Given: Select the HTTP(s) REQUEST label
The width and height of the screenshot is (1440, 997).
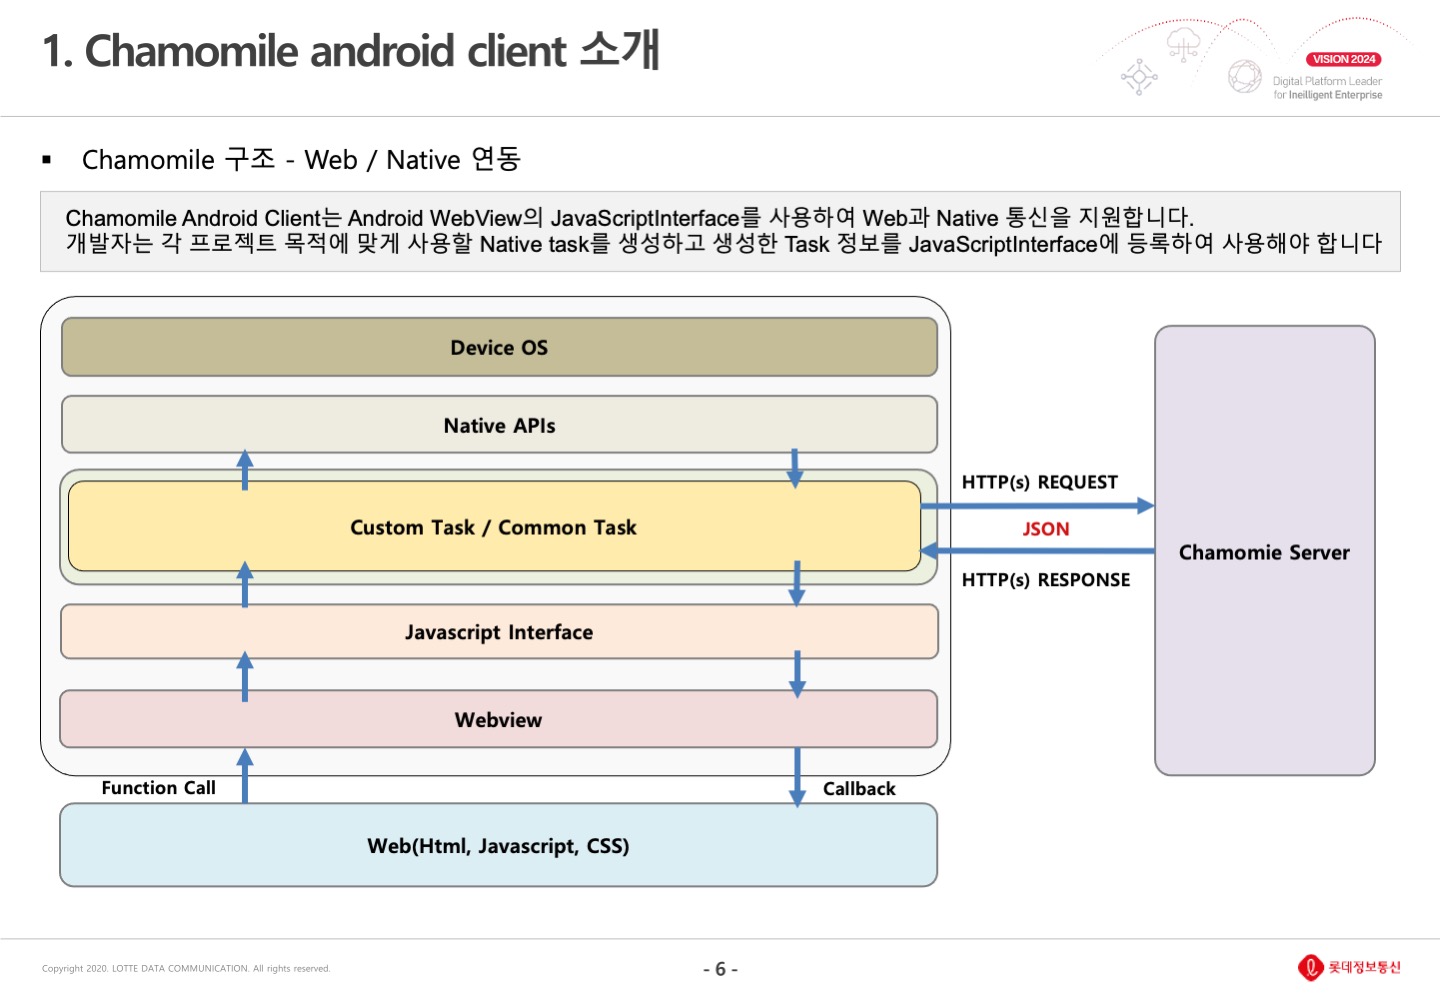Looking at the screenshot, I should 1040,482.
